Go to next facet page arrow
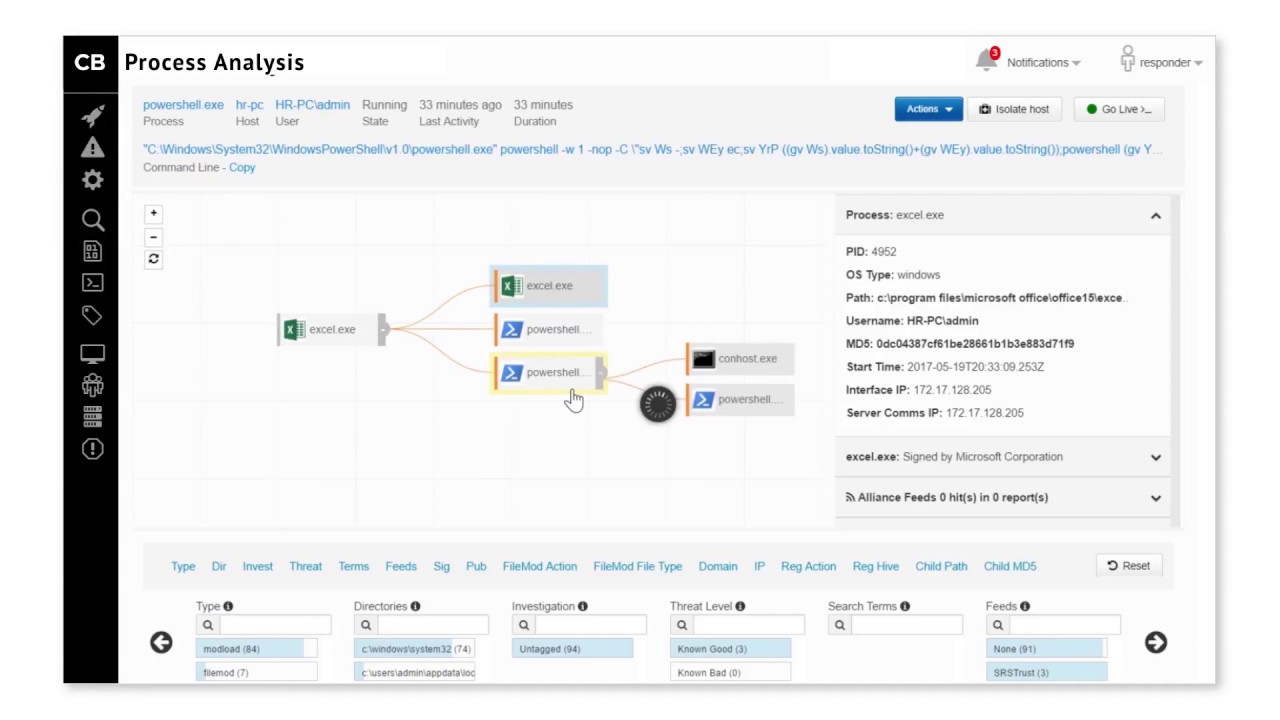This screenshot has width=1280, height=720. click(1155, 642)
